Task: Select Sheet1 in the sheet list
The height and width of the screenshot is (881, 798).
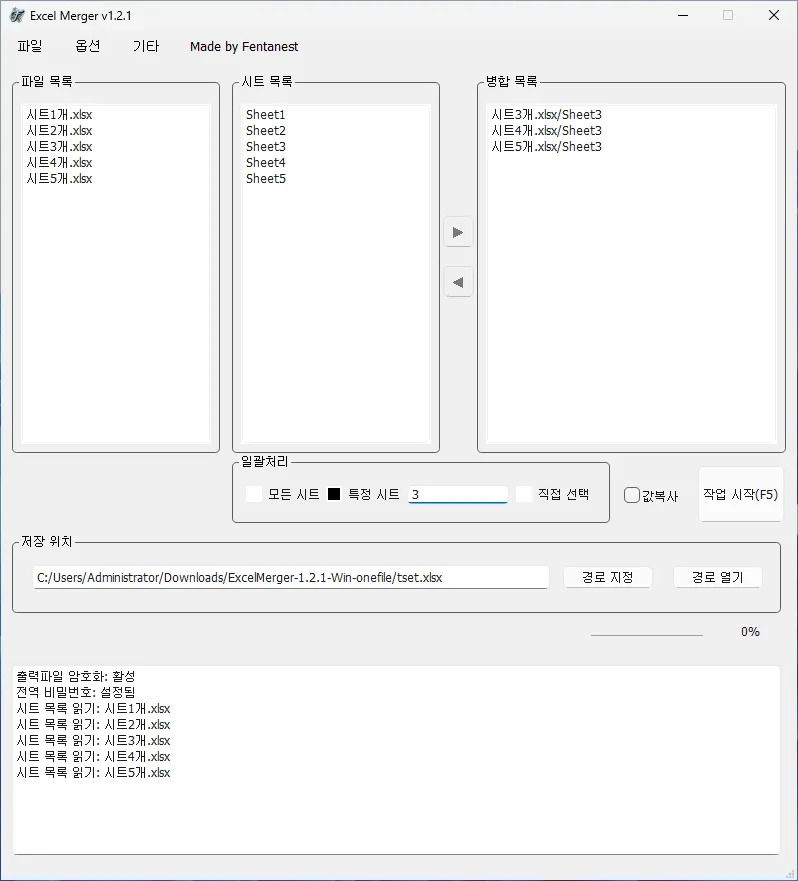Action: 335,115
